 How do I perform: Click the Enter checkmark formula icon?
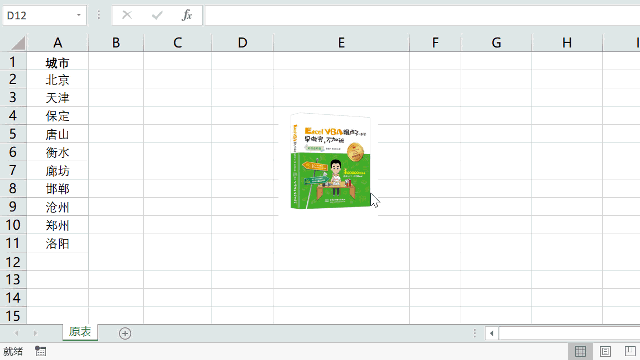[157, 16]
